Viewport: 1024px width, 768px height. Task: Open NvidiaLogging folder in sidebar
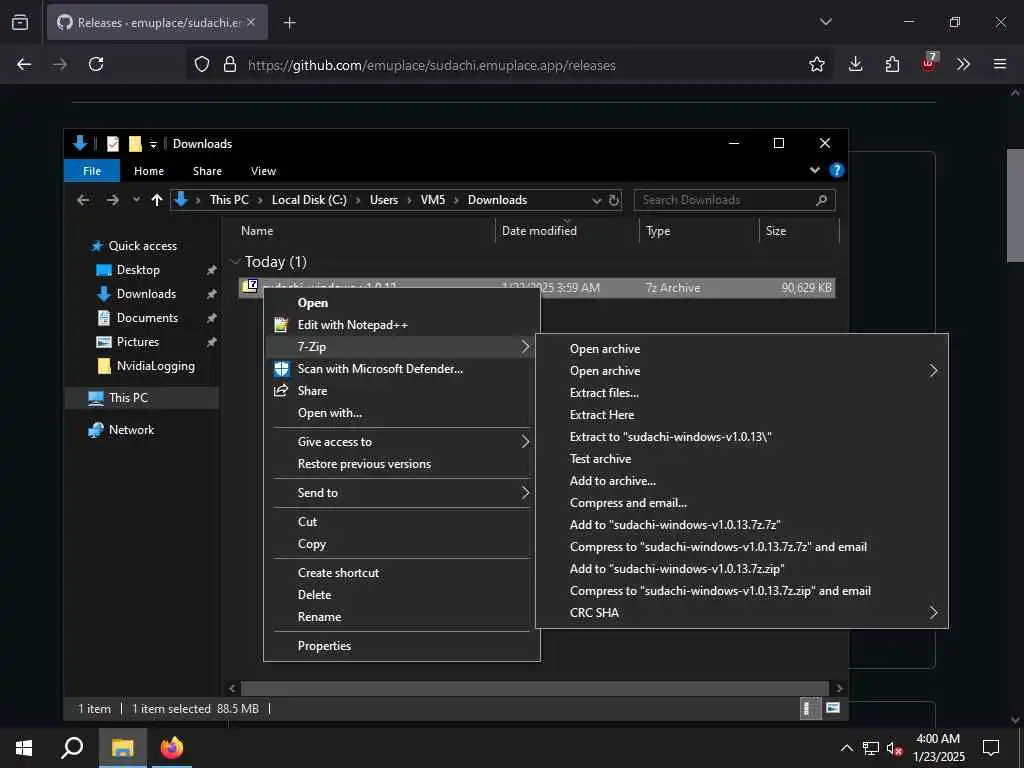[x=155, y=366]
